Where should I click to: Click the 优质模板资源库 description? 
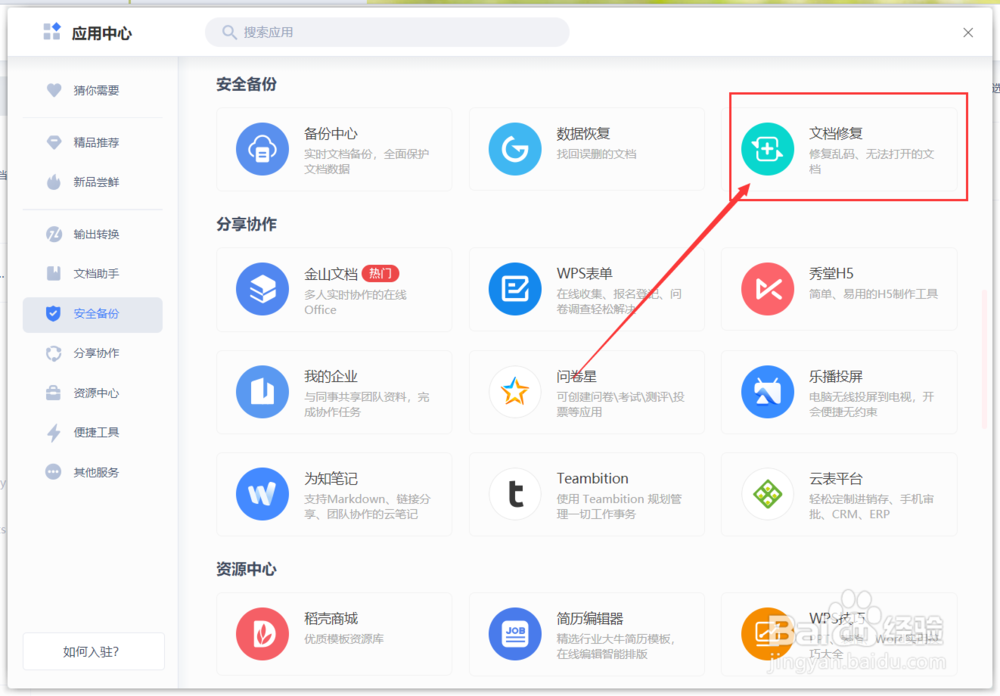(344, 639)
